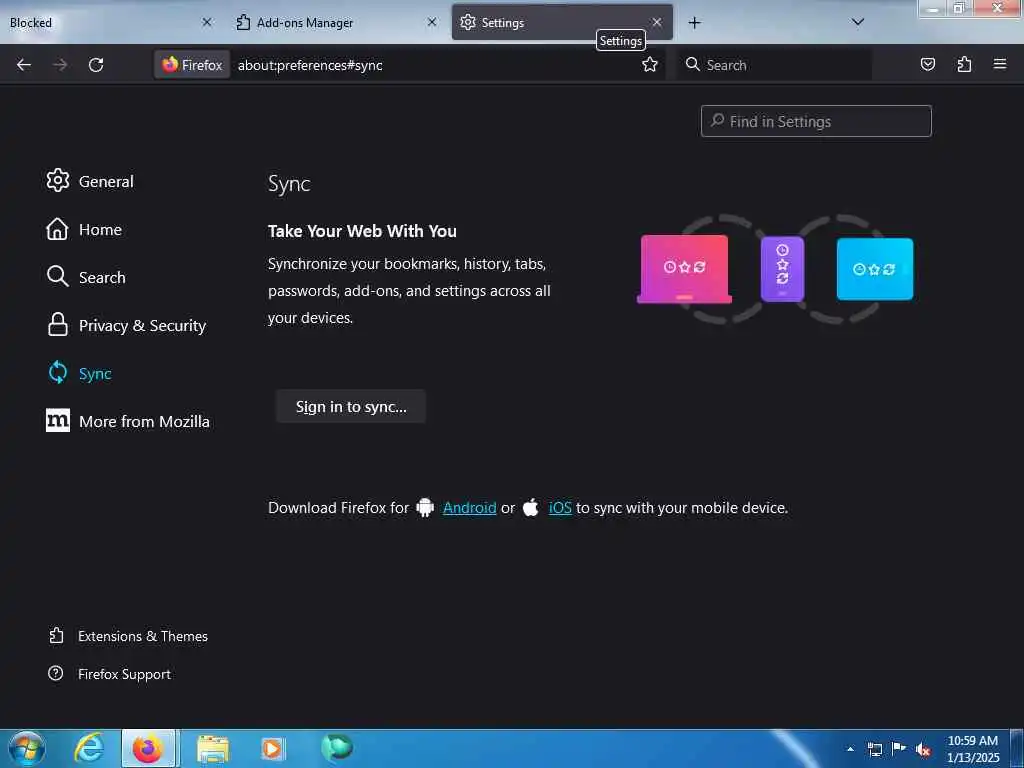1024x768 pixels.
Task: Click the Mozilla m logo icon
Action: coord(57,421)
